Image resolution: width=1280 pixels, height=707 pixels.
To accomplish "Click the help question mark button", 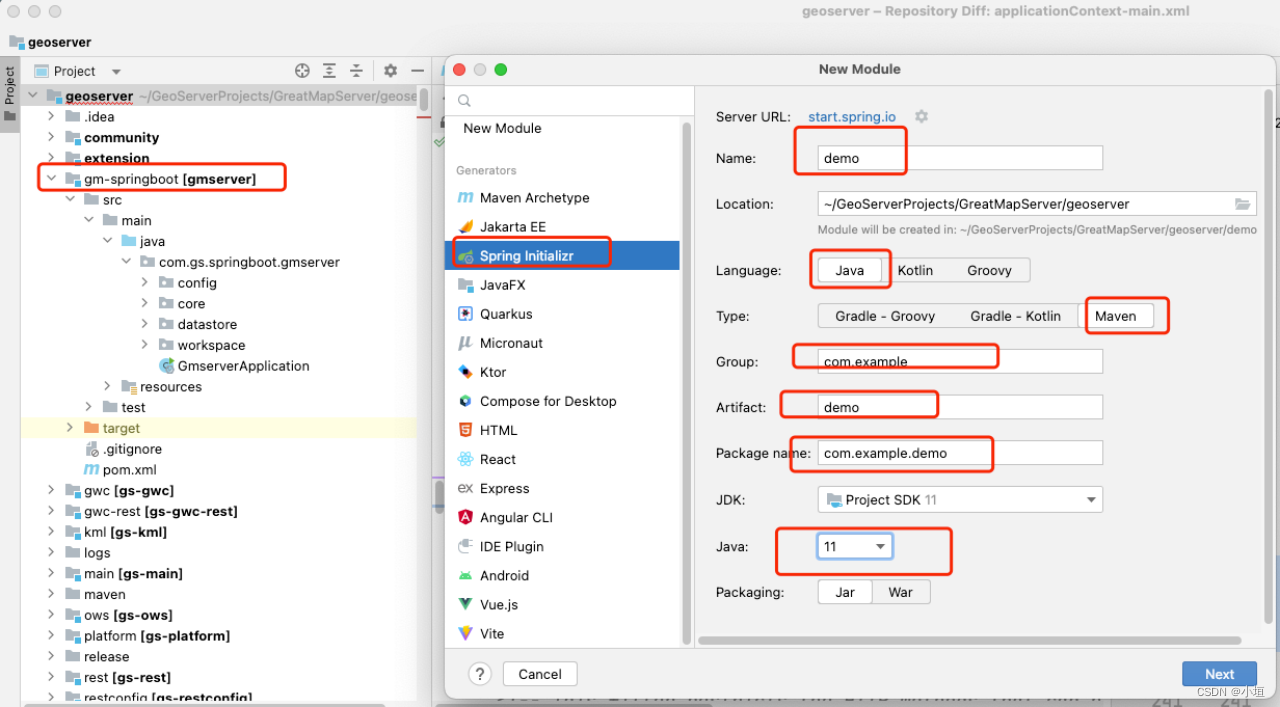I will (x=480, y=674).
